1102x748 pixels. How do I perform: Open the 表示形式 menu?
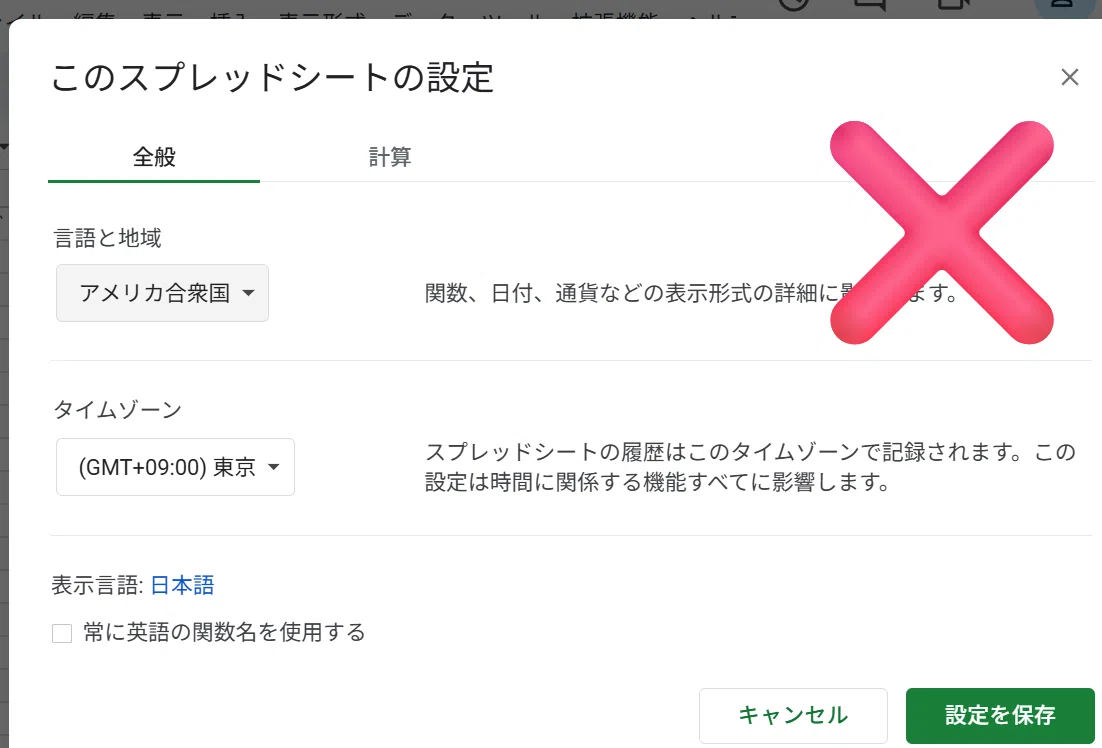point(322,15)
